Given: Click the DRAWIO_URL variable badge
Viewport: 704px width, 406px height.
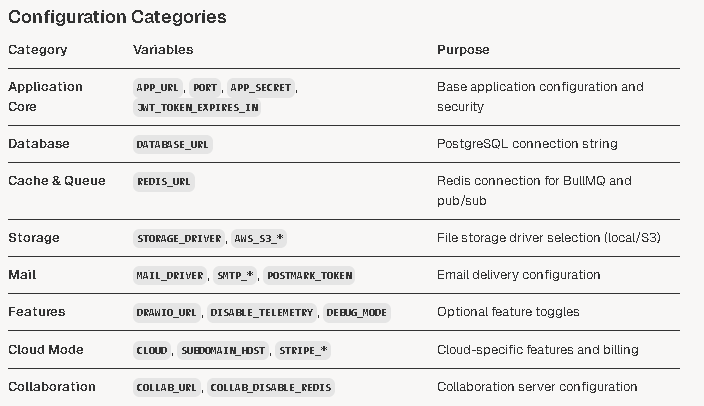Looking at the screenshot, I should coord(166,313).
